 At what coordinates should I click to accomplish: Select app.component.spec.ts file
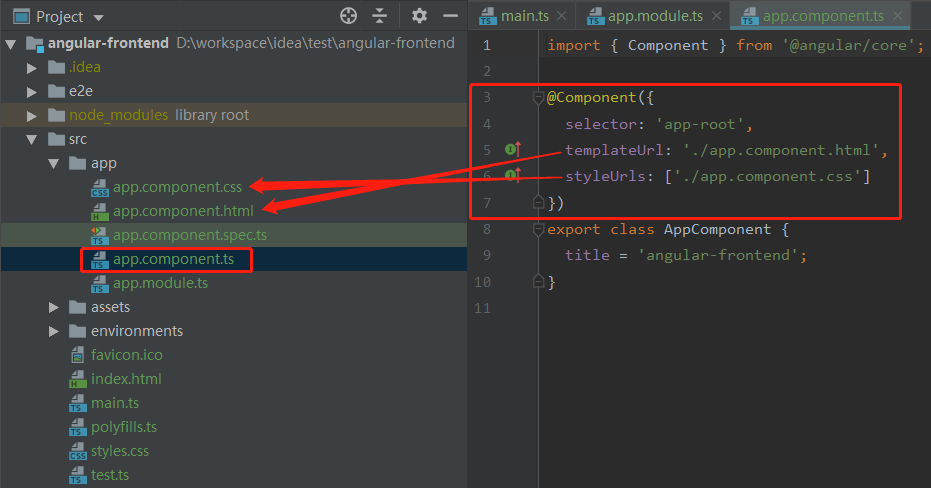pos(189,235)
